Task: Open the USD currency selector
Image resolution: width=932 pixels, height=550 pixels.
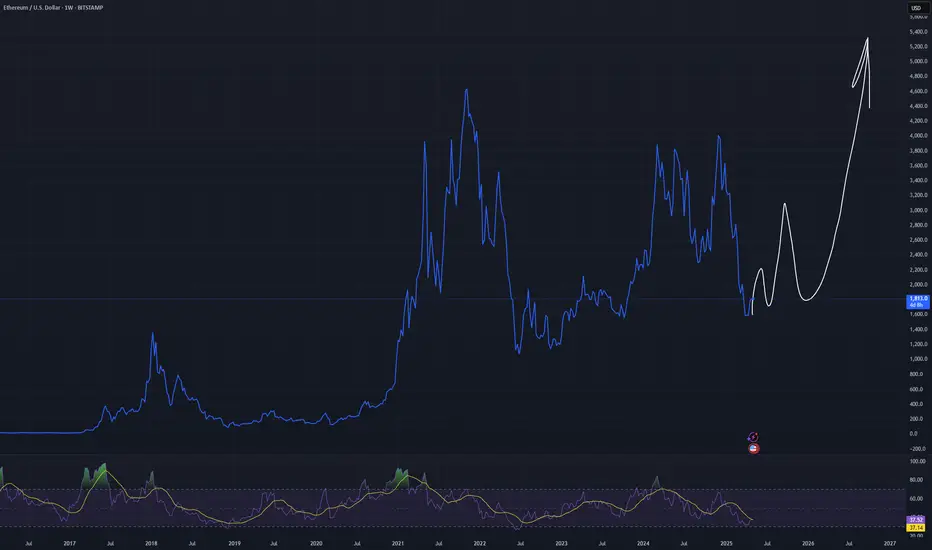Action: (916, 8)
